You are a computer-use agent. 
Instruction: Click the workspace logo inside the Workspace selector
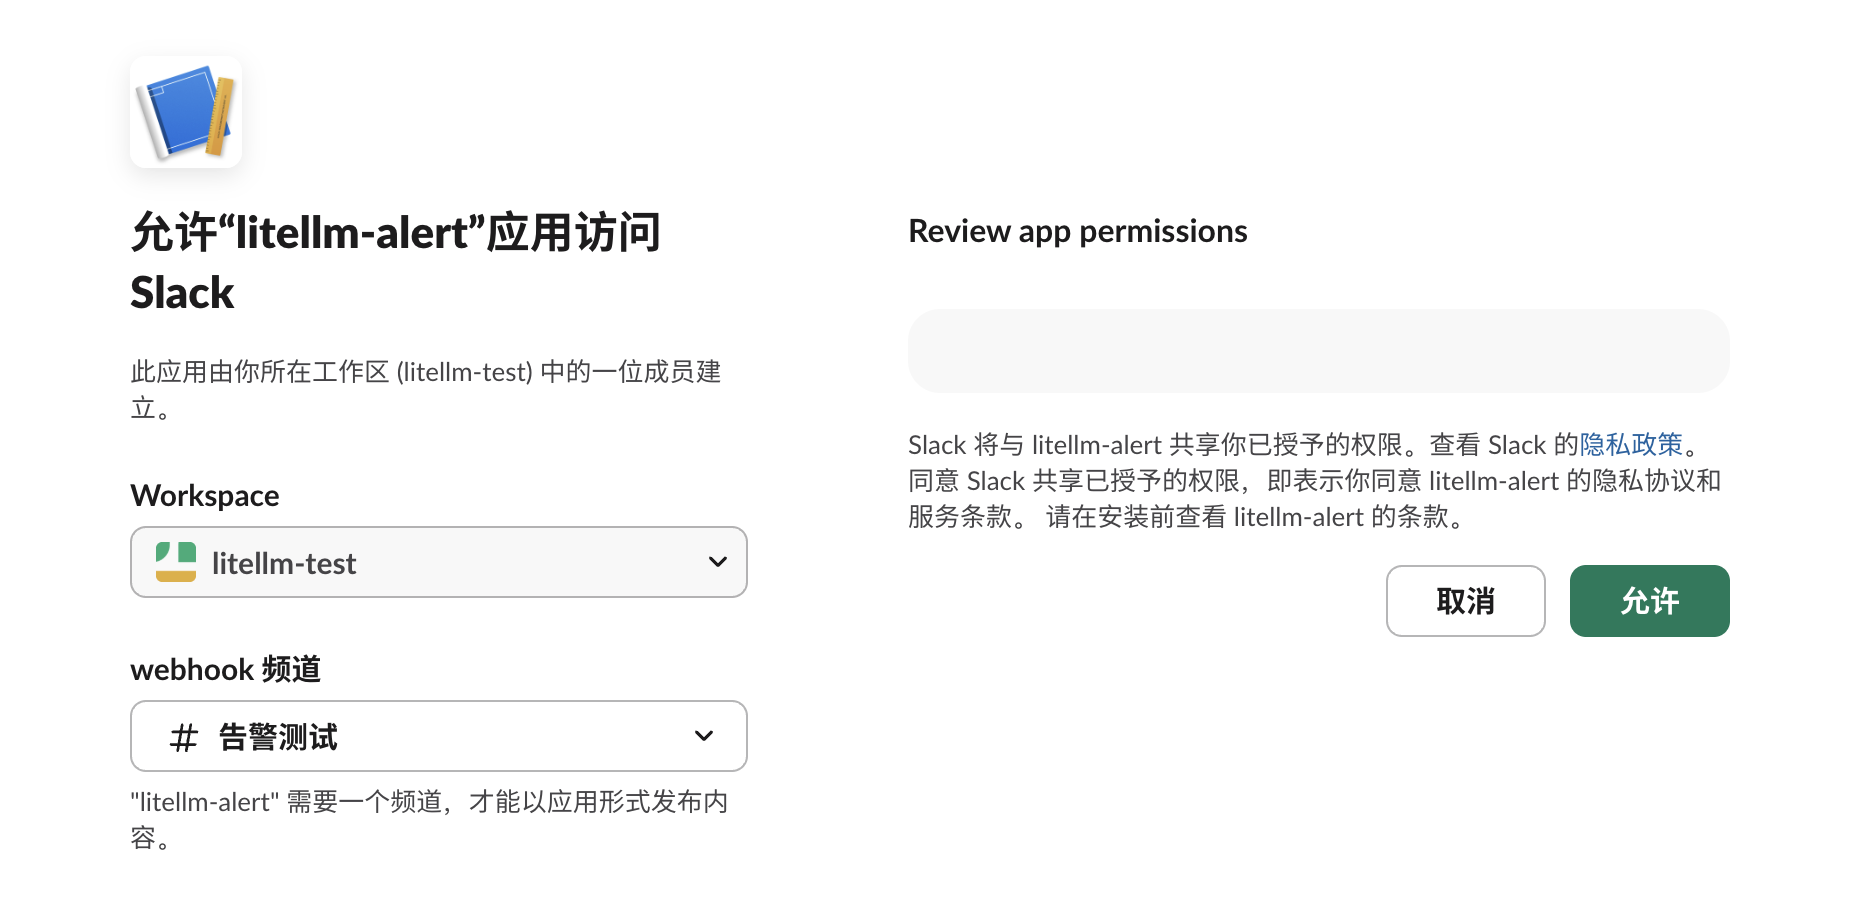tap(176, 562)
